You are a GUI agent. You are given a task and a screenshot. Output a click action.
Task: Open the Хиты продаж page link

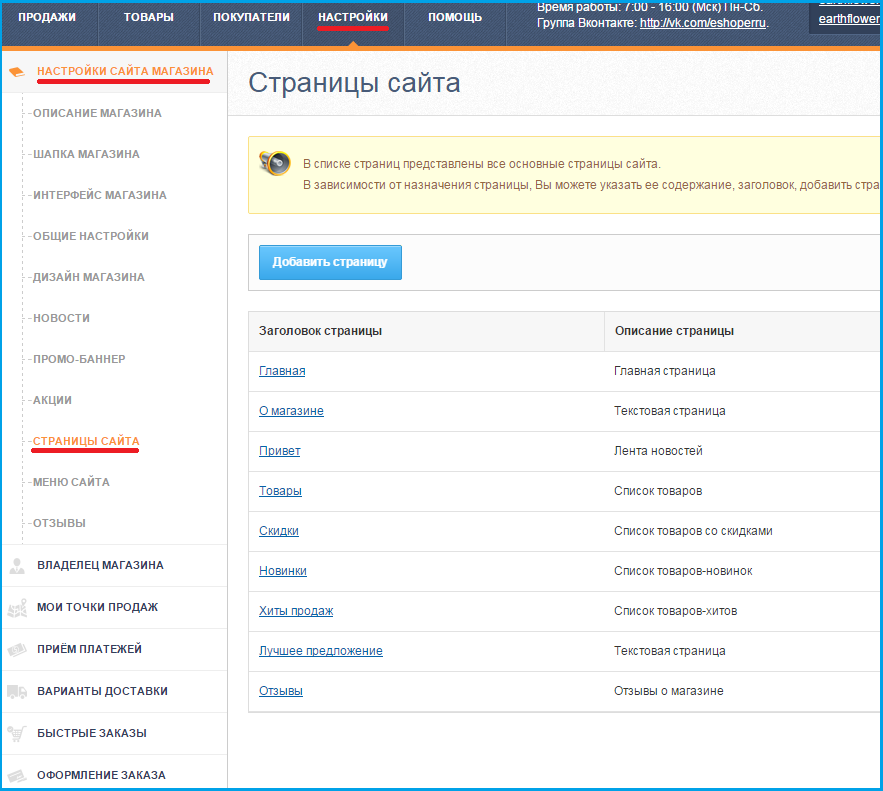click(296, 611)
